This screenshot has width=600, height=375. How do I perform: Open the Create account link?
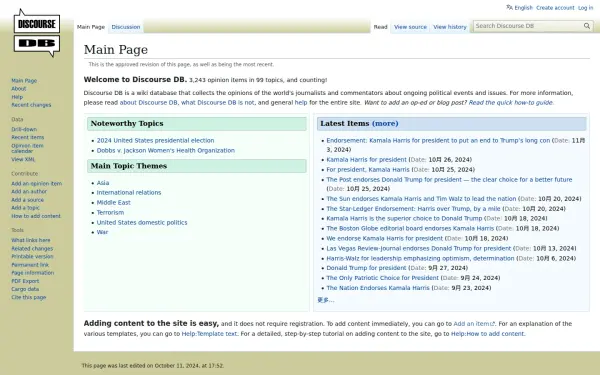[555, 8]
